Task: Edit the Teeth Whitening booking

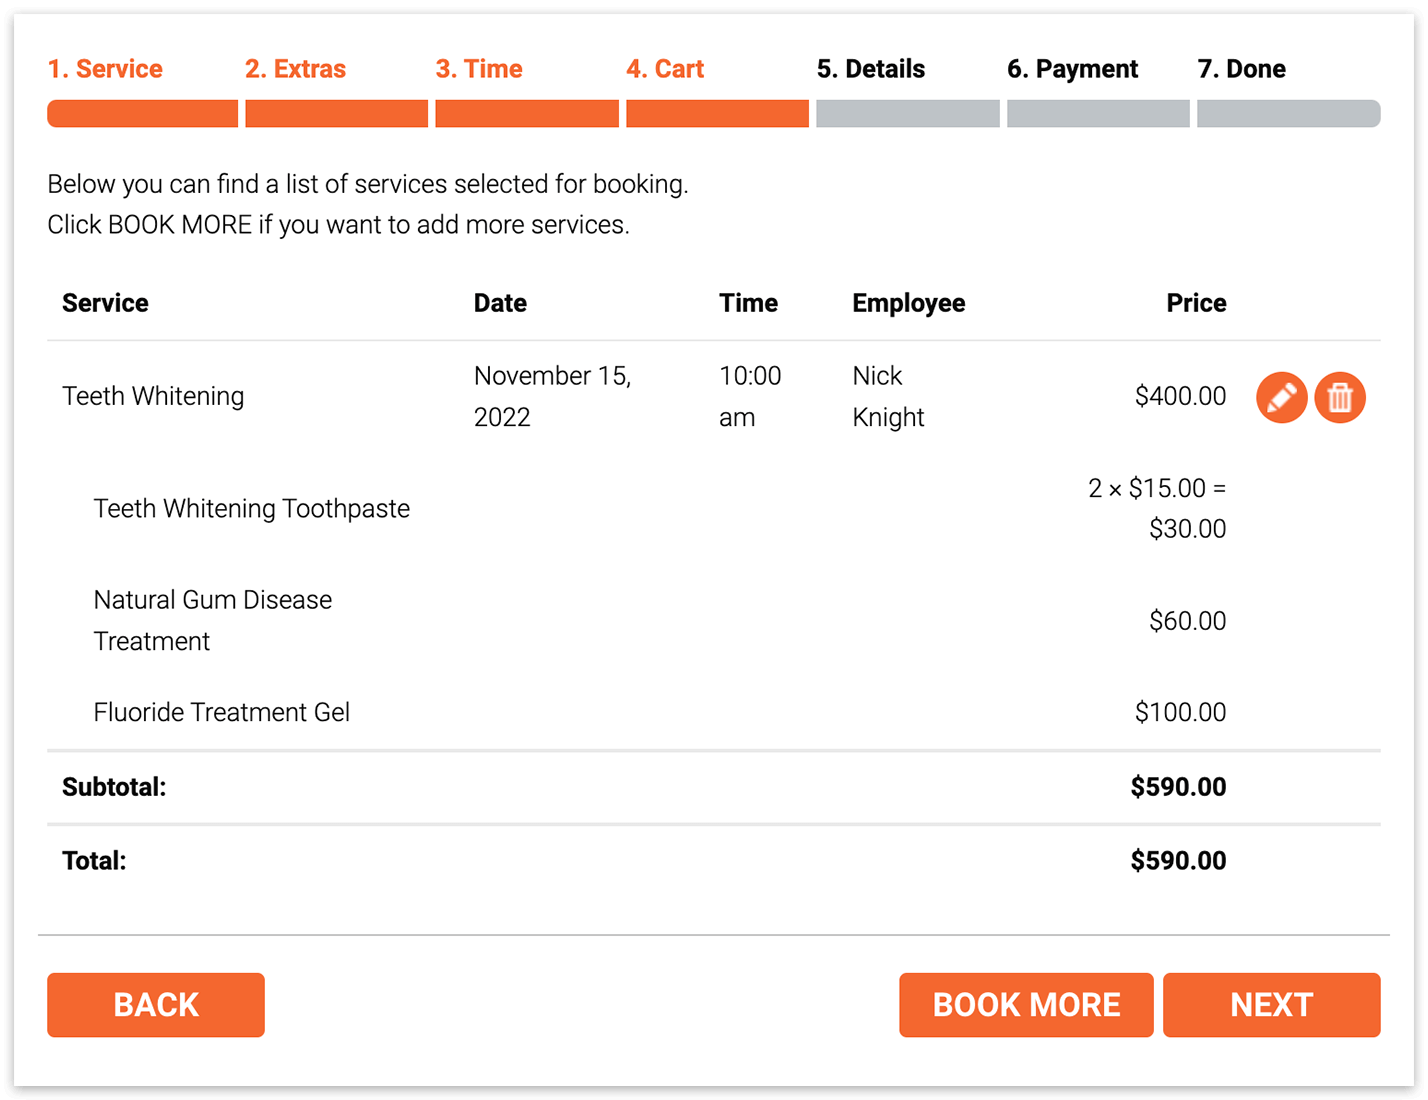Action: tap(1281, 397)
